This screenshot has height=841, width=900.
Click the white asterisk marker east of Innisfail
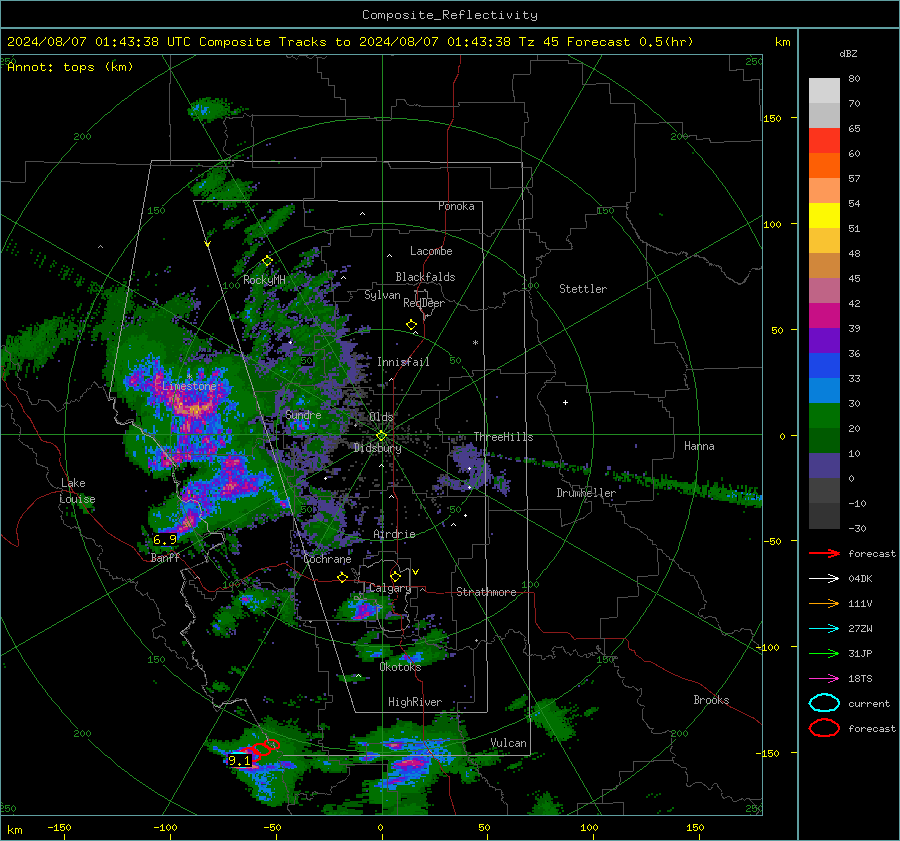tap(475, 343)
